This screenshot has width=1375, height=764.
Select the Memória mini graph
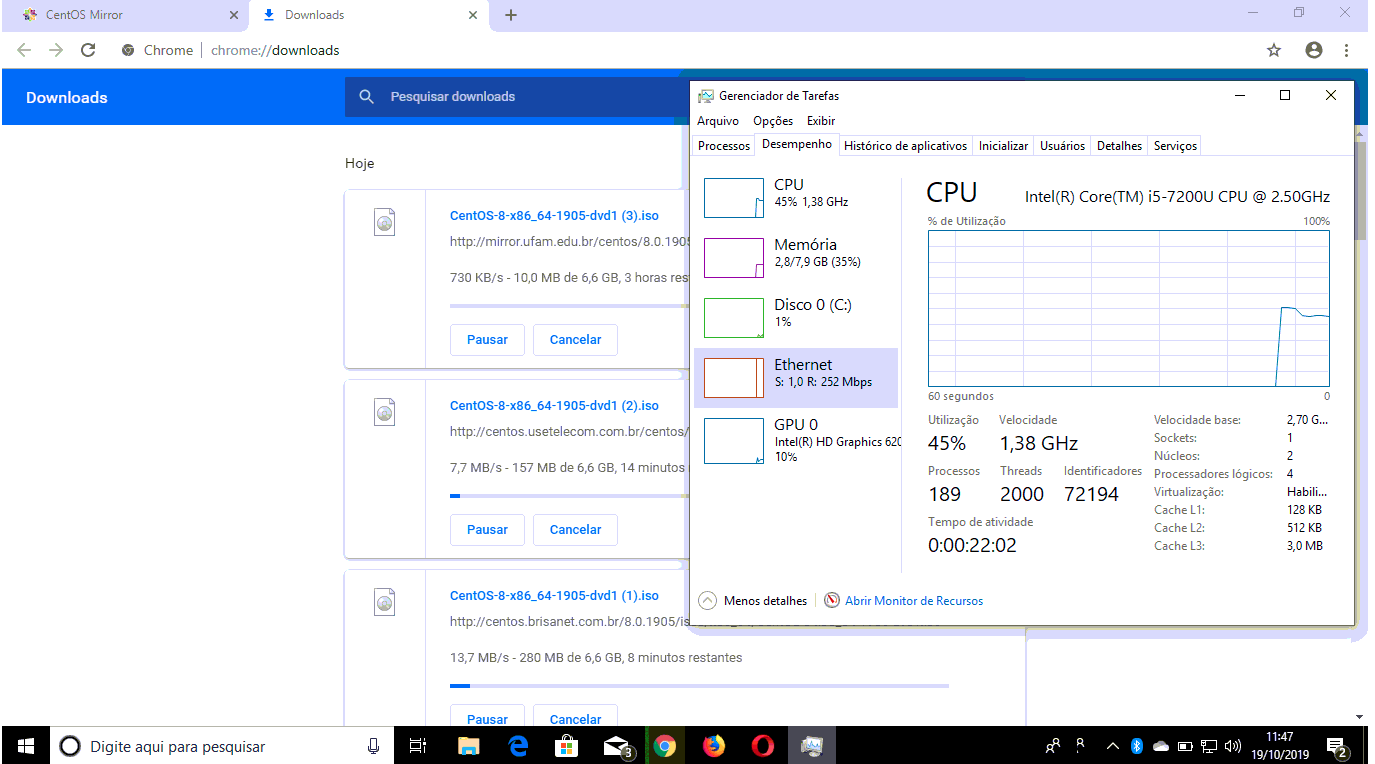[x=734, y=258]
